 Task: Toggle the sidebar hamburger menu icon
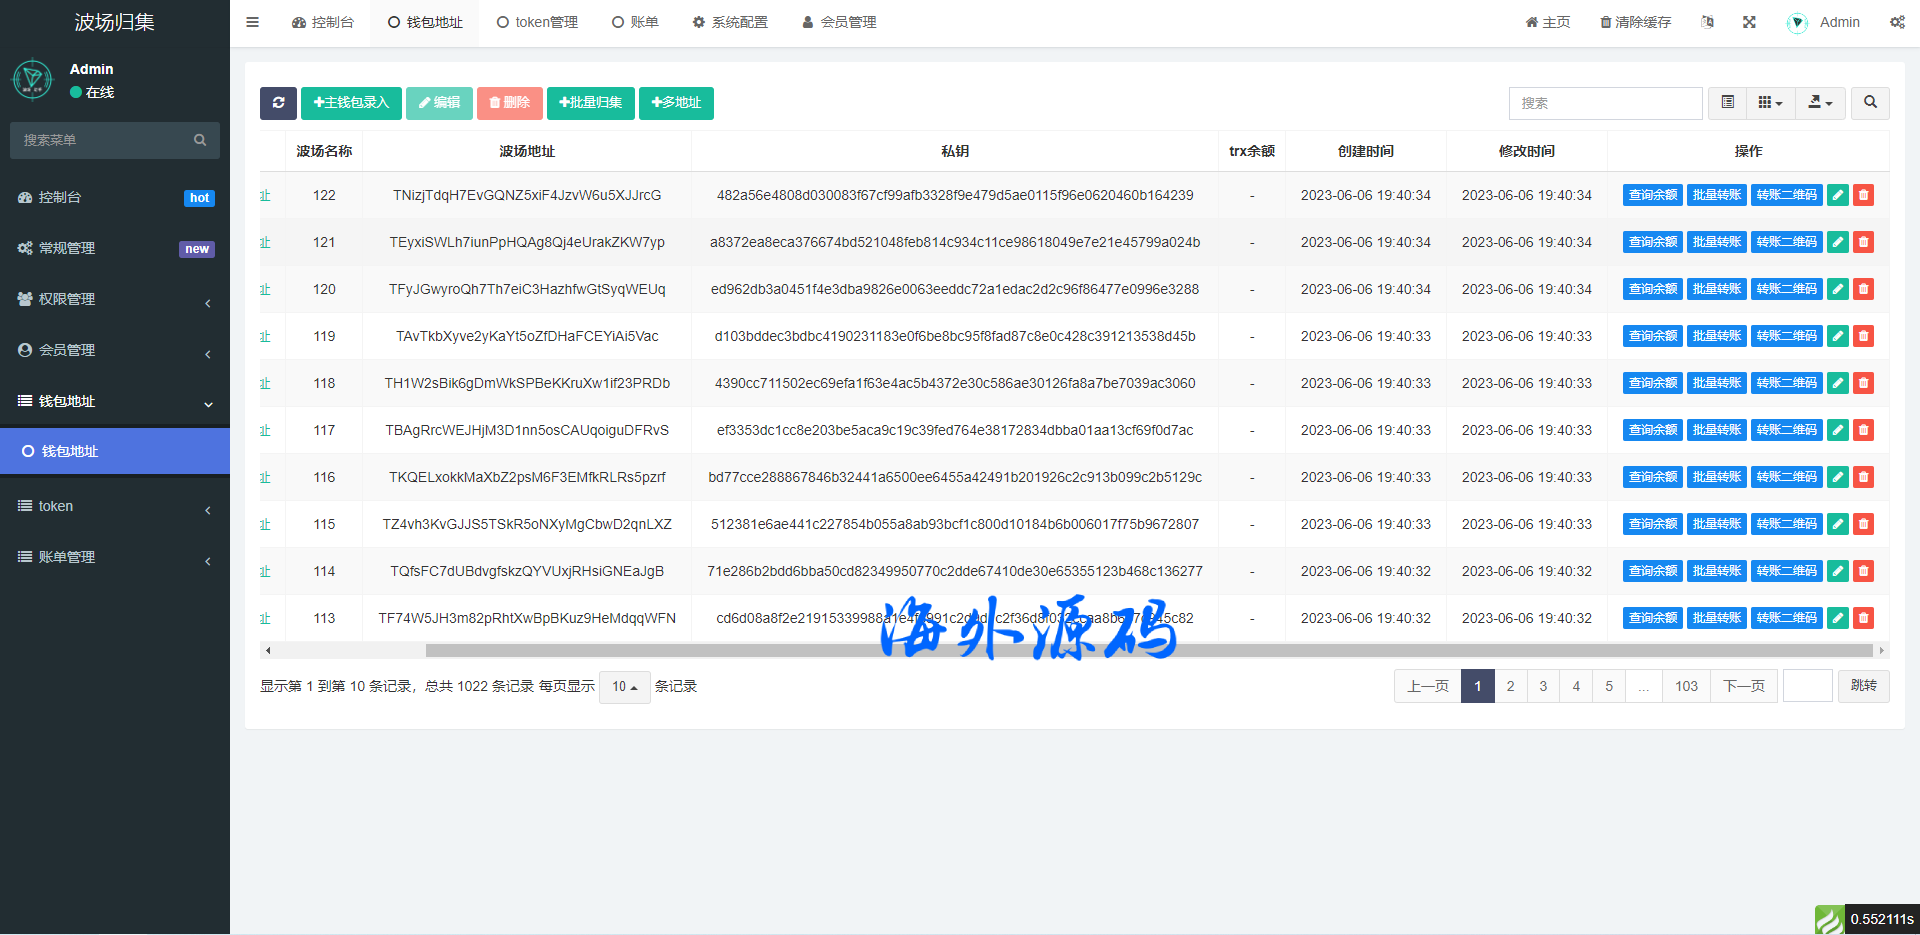[x=252, y=22]
